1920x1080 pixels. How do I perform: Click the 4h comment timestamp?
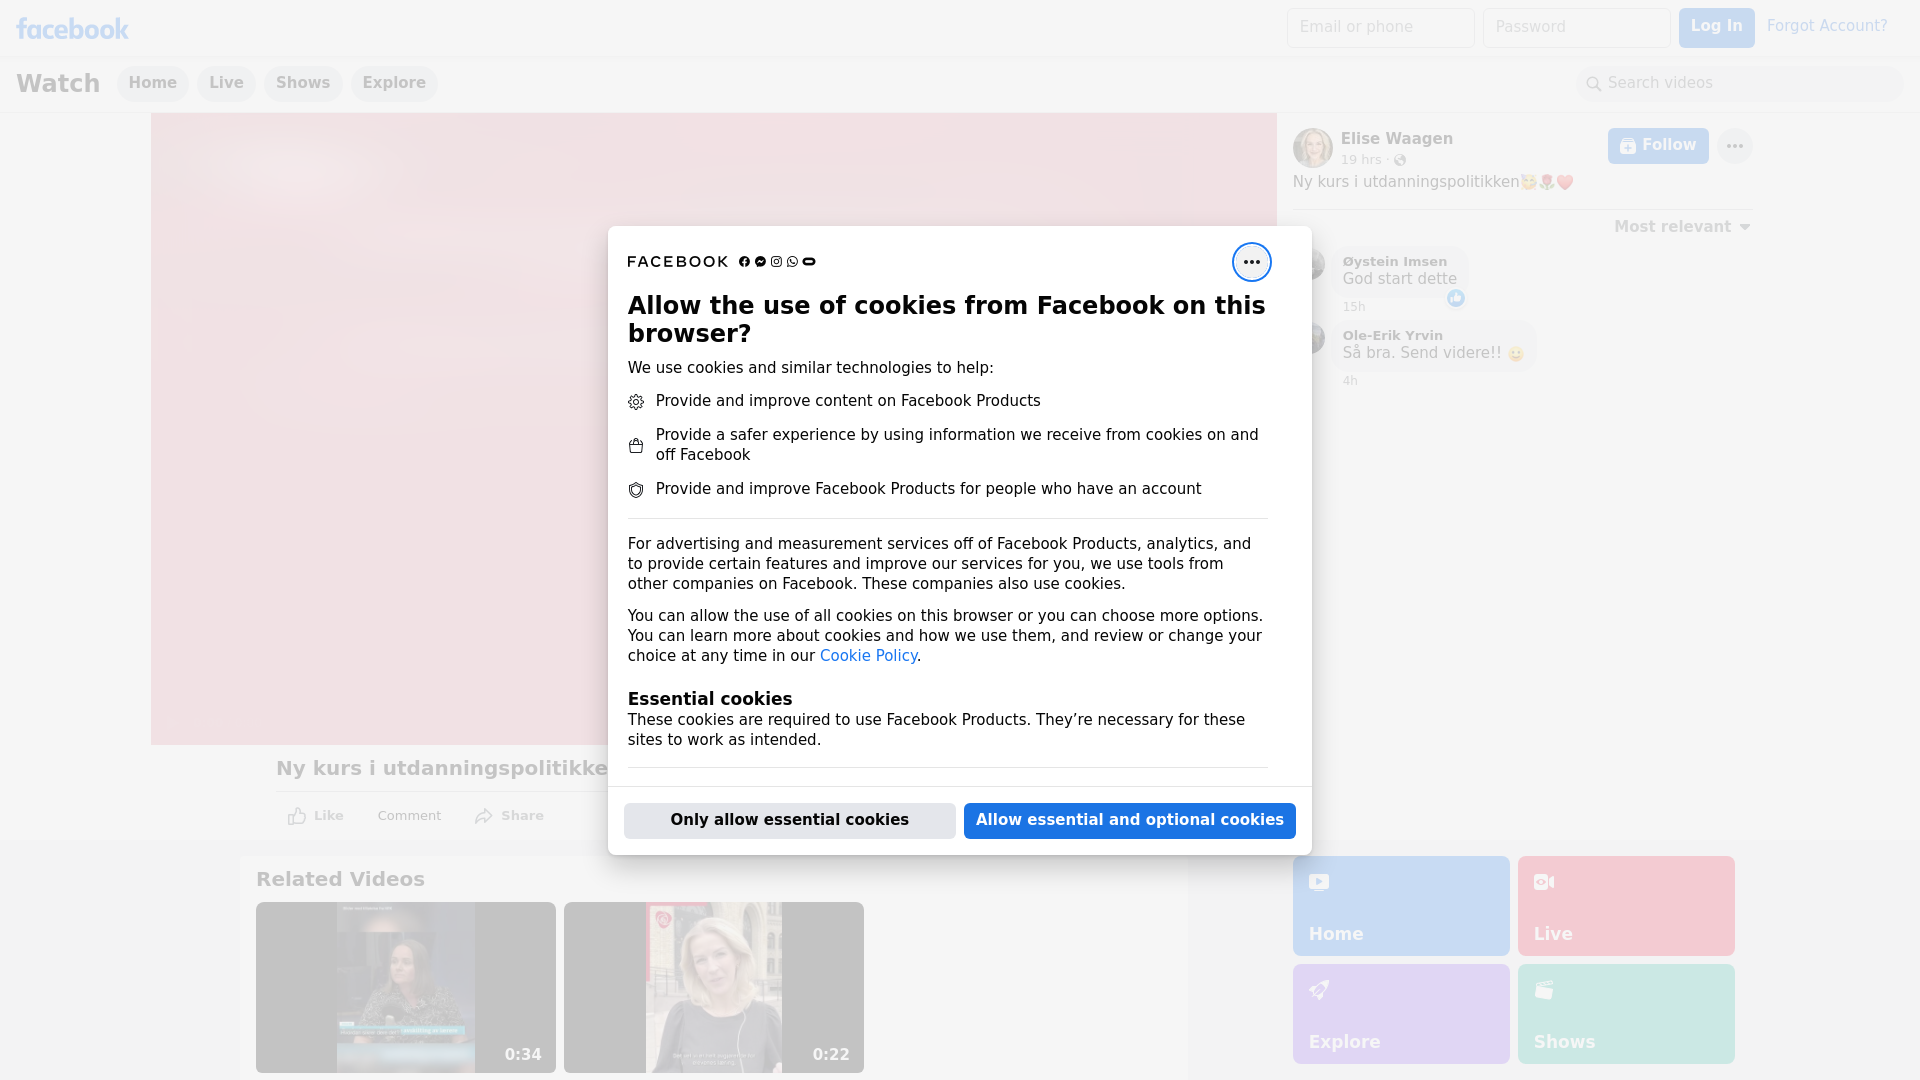coord(1350,381)
